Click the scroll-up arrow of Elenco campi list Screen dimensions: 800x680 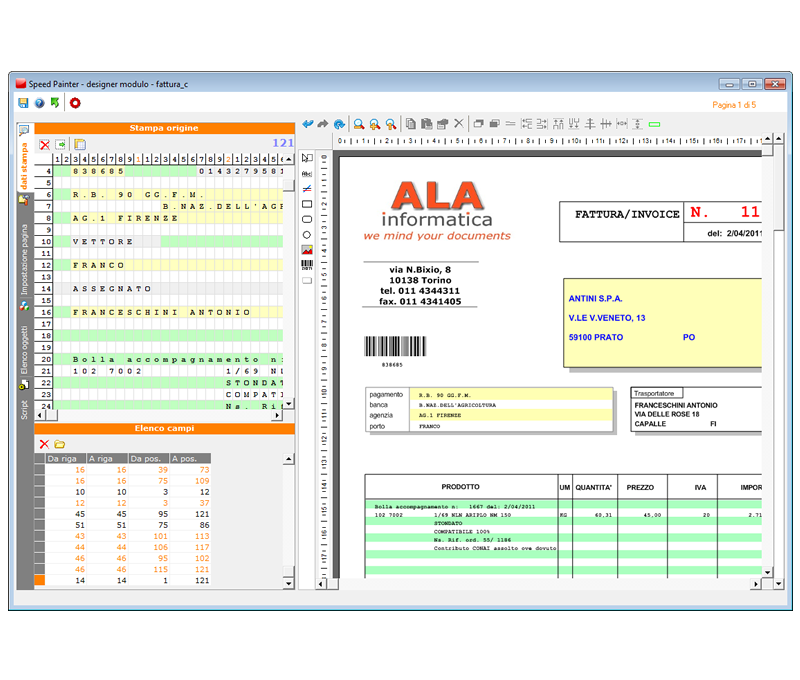(x=289, y=459)
